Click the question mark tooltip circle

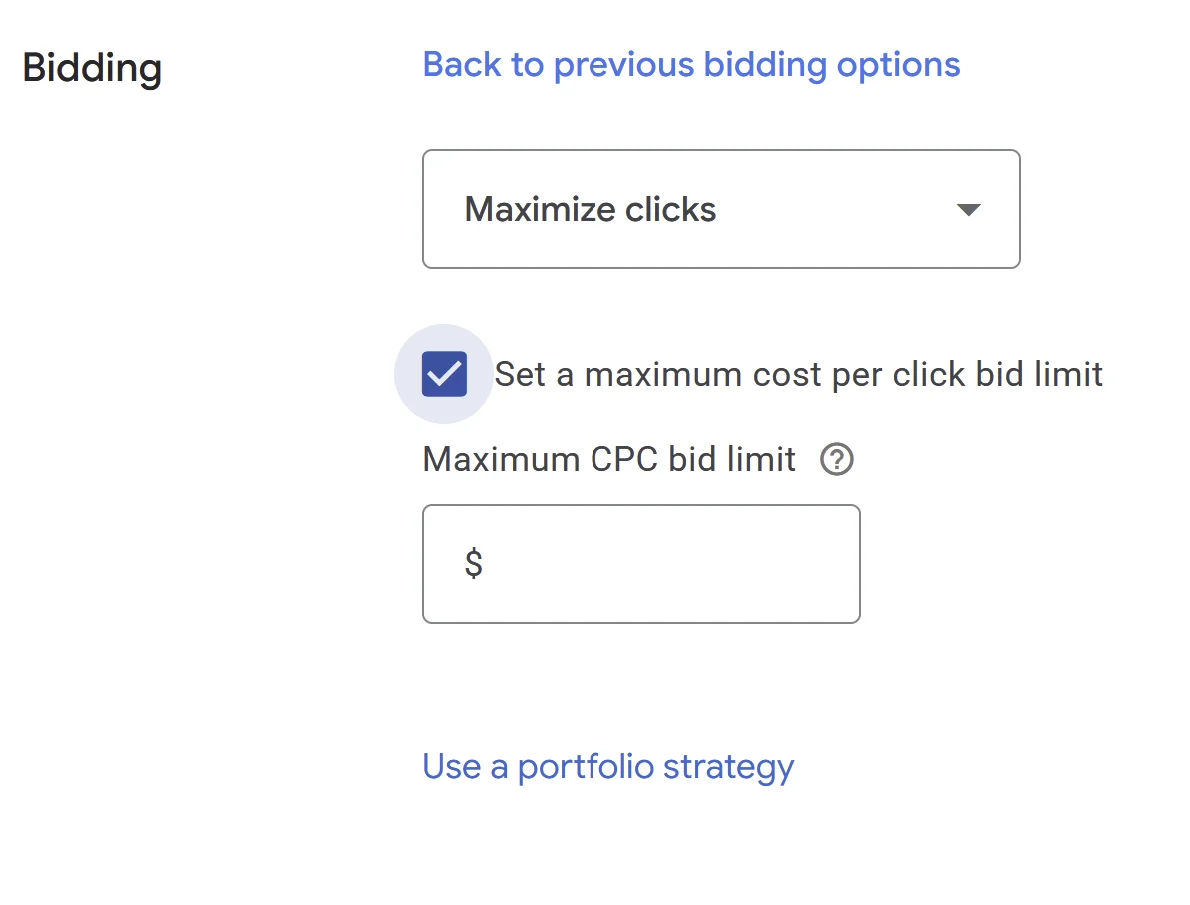pos(836,459)
